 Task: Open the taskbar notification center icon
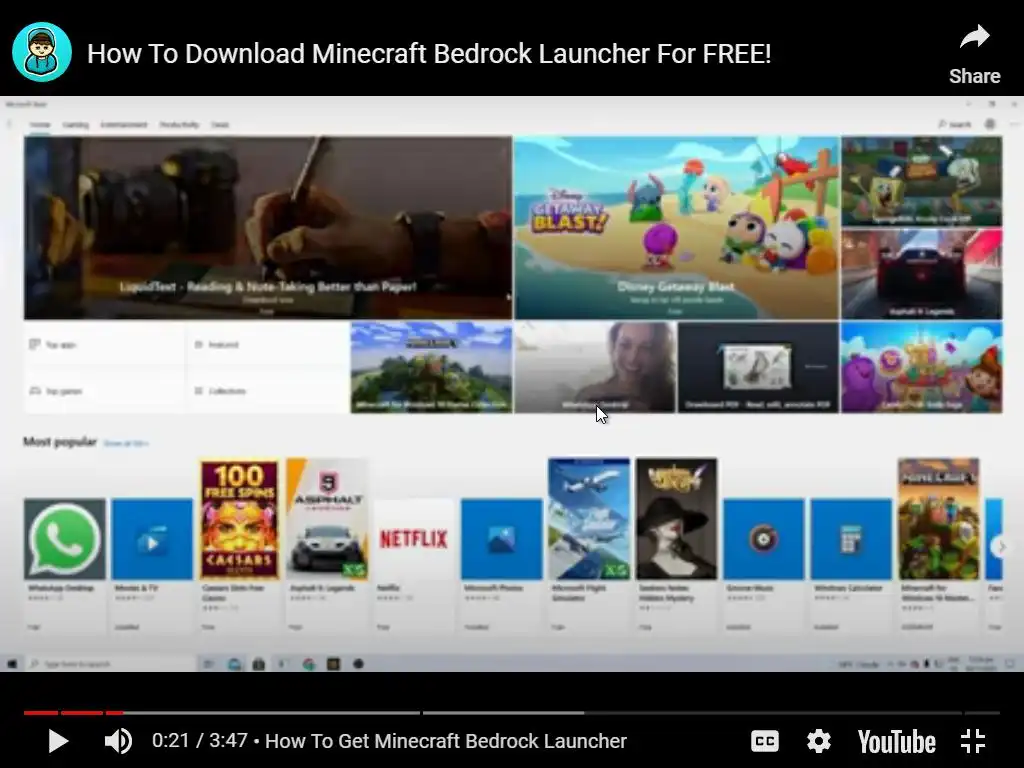click(1010, 664)
